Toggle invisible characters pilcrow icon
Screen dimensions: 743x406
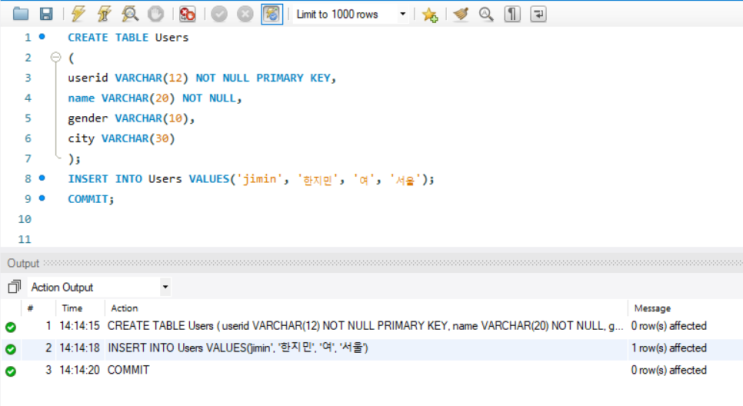pos(512,14)
